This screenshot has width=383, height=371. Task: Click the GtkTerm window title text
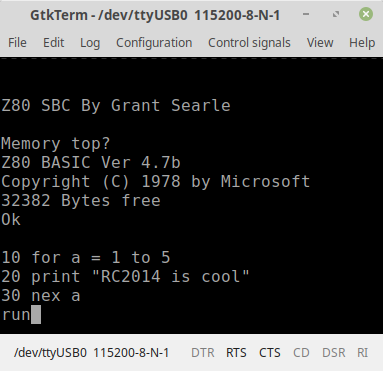click(155, 15)
